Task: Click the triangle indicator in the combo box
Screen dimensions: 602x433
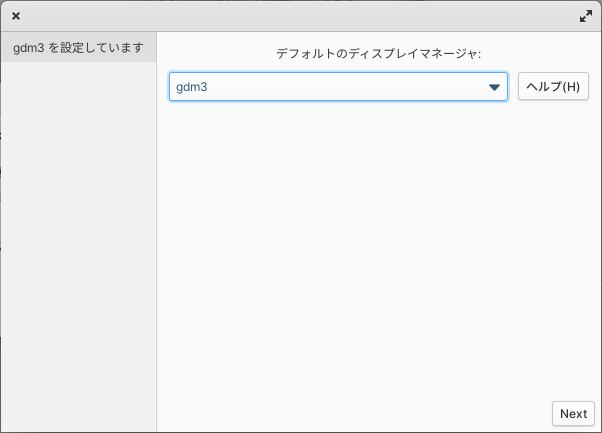Action: (x=494, y=88)
